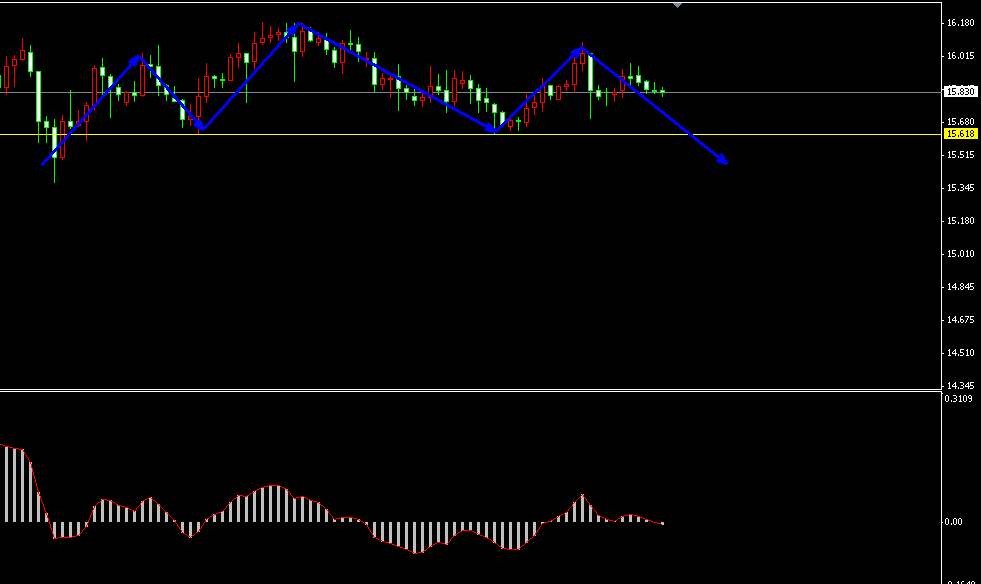Click the blue trend line's first low vertex
This screenshot has width=981, height=584.
pos(202,129)
